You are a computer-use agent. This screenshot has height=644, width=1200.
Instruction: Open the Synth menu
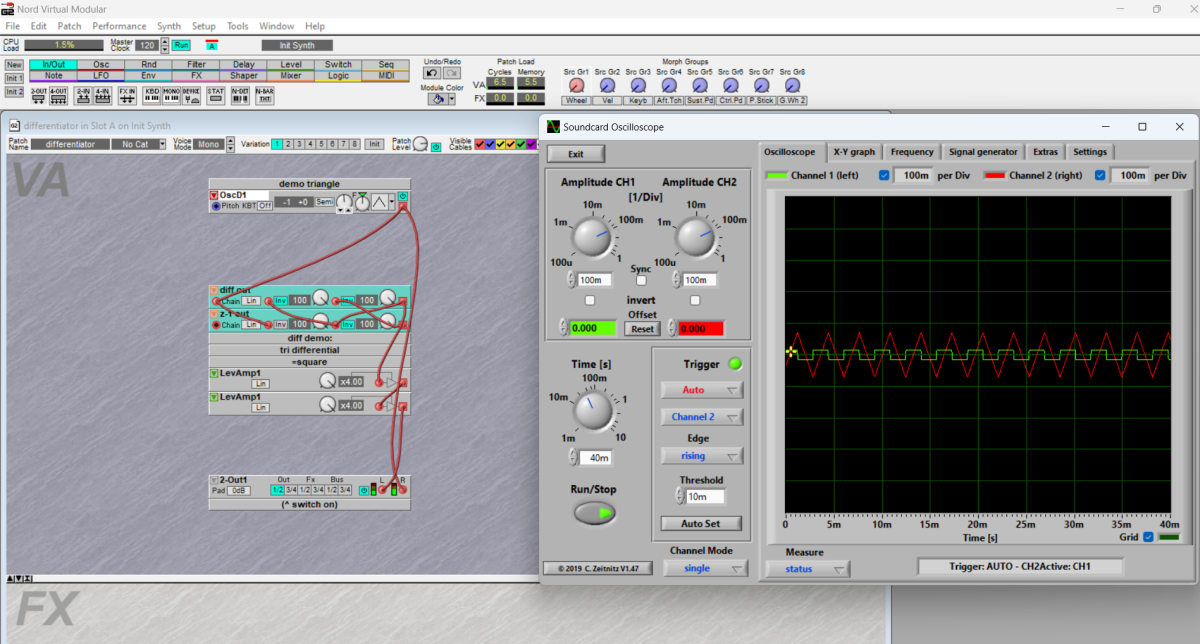point(169,26)
